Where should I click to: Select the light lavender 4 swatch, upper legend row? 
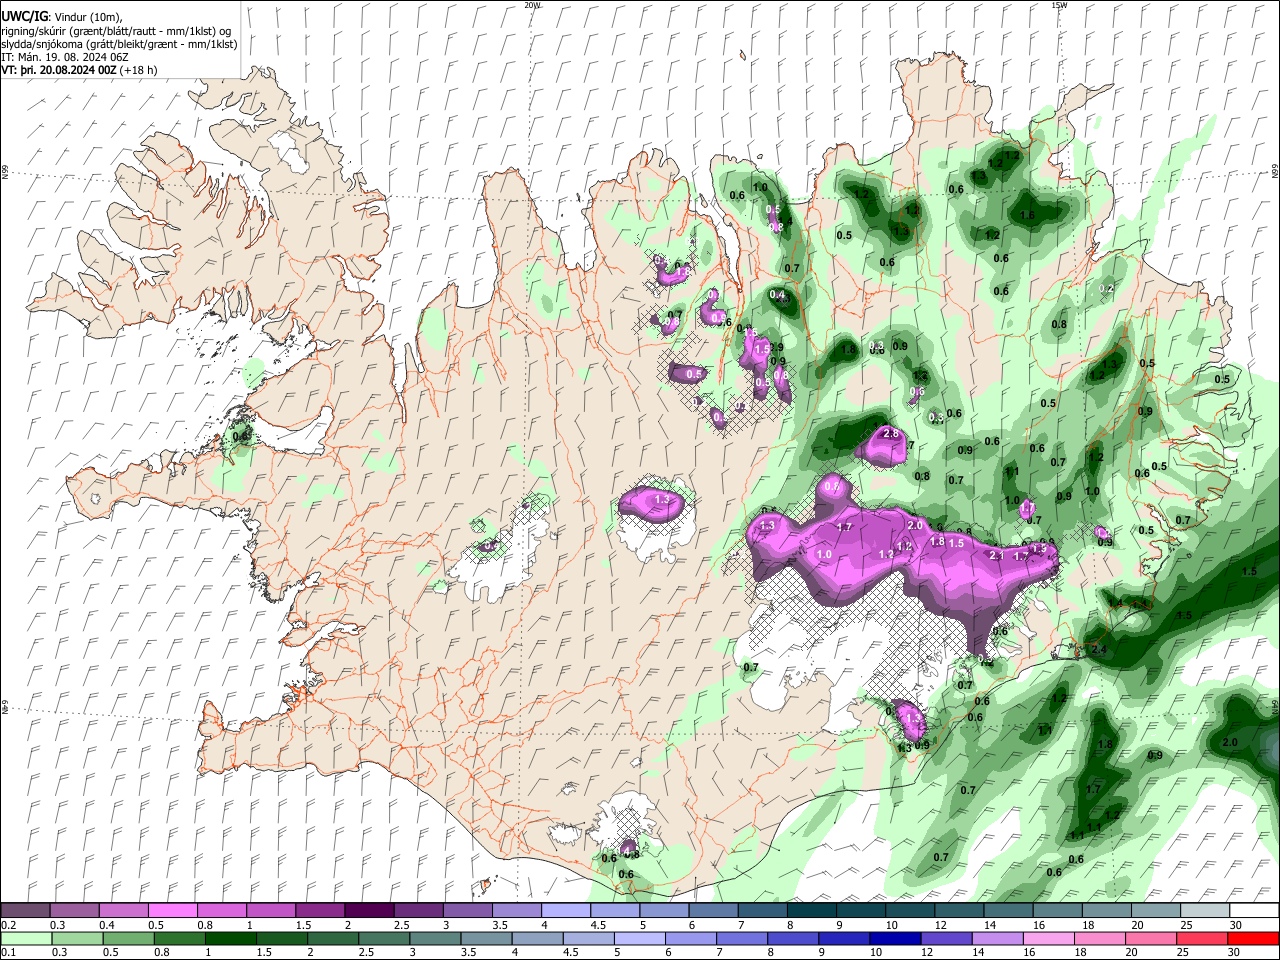coord(565,910)
